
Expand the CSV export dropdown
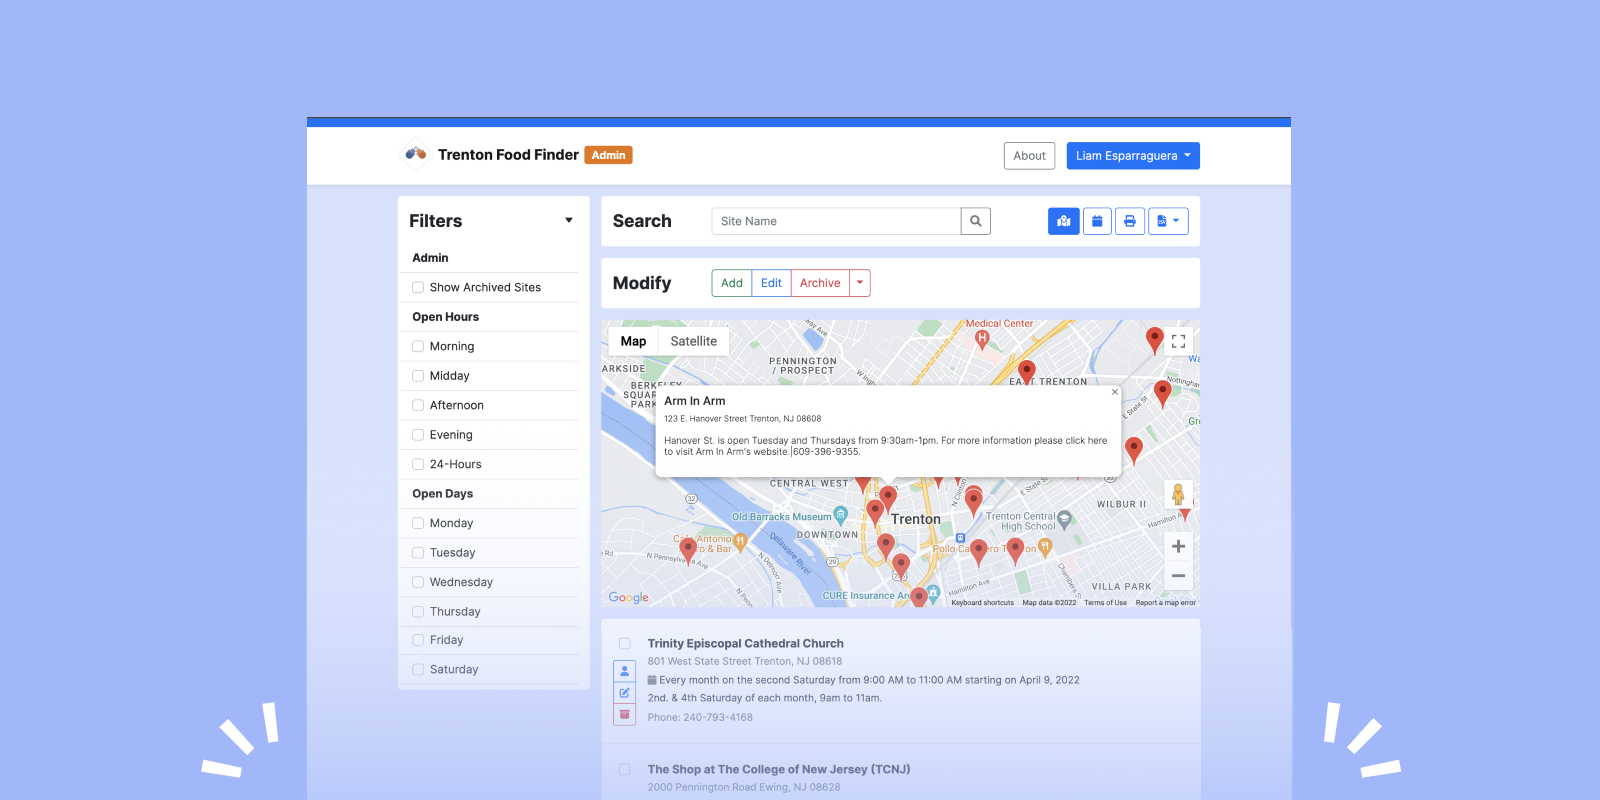coord(1168,221)
